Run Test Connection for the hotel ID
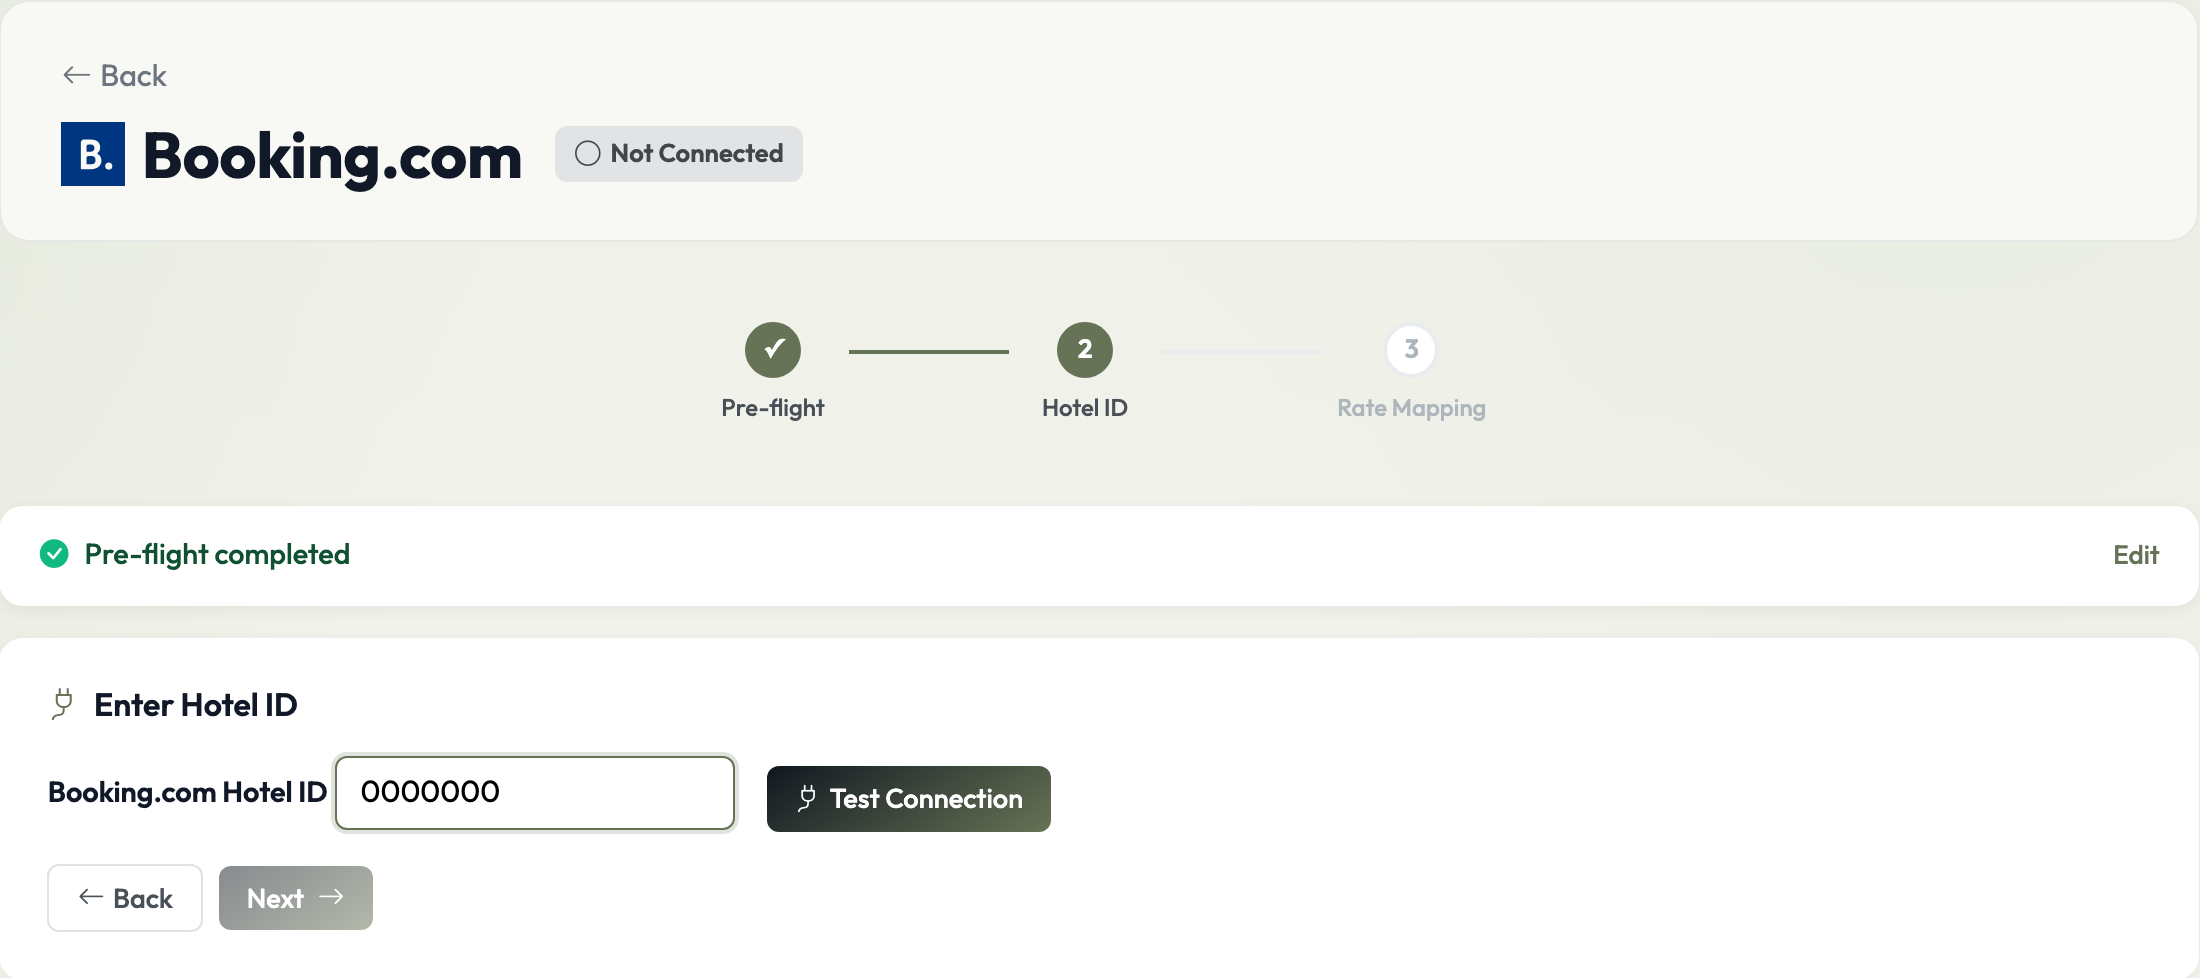This screenshot has height=978, width=2200. [909, 799]
